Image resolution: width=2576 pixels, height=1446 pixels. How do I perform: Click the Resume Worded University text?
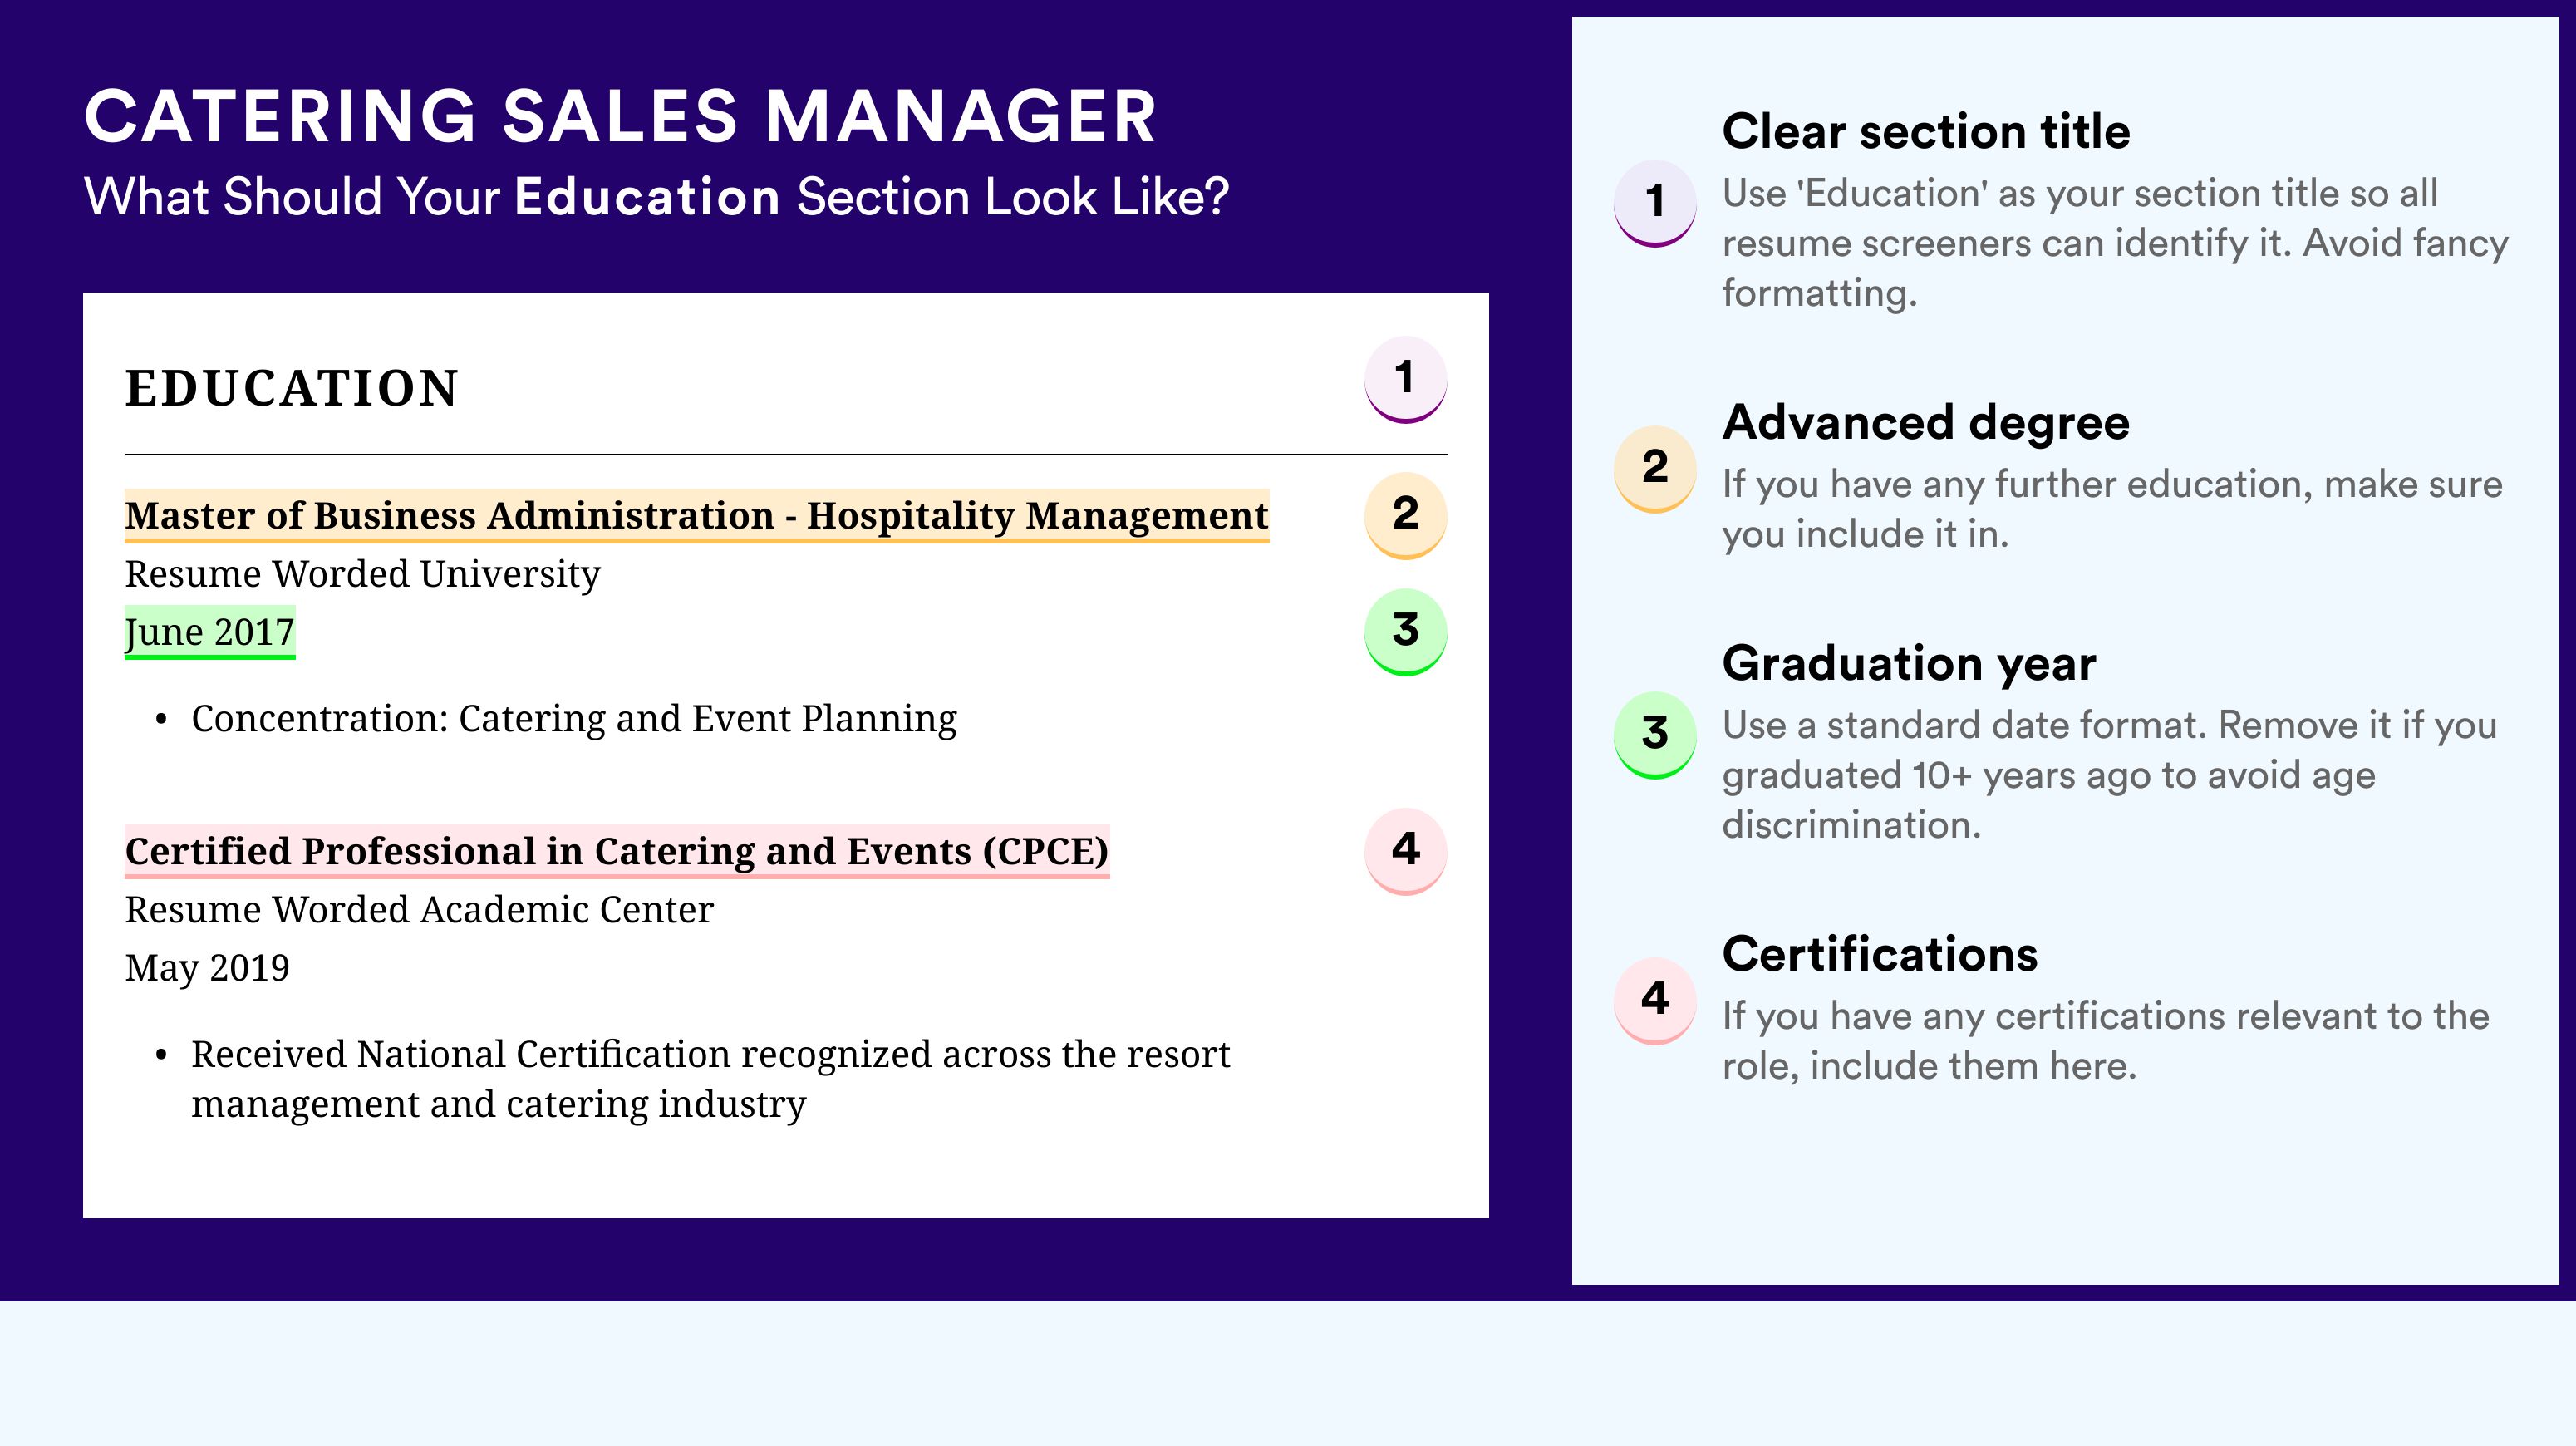click(x=362, y=574)
